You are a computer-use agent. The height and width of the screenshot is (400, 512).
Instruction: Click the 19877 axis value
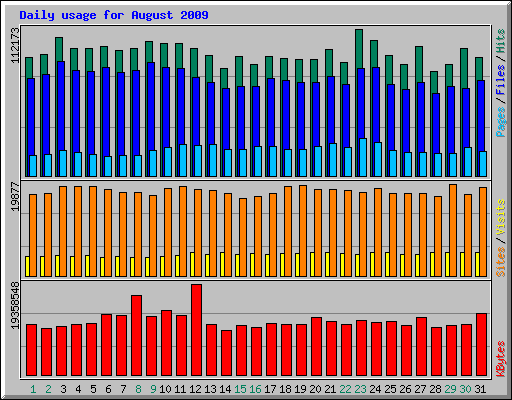coord(15,197)
